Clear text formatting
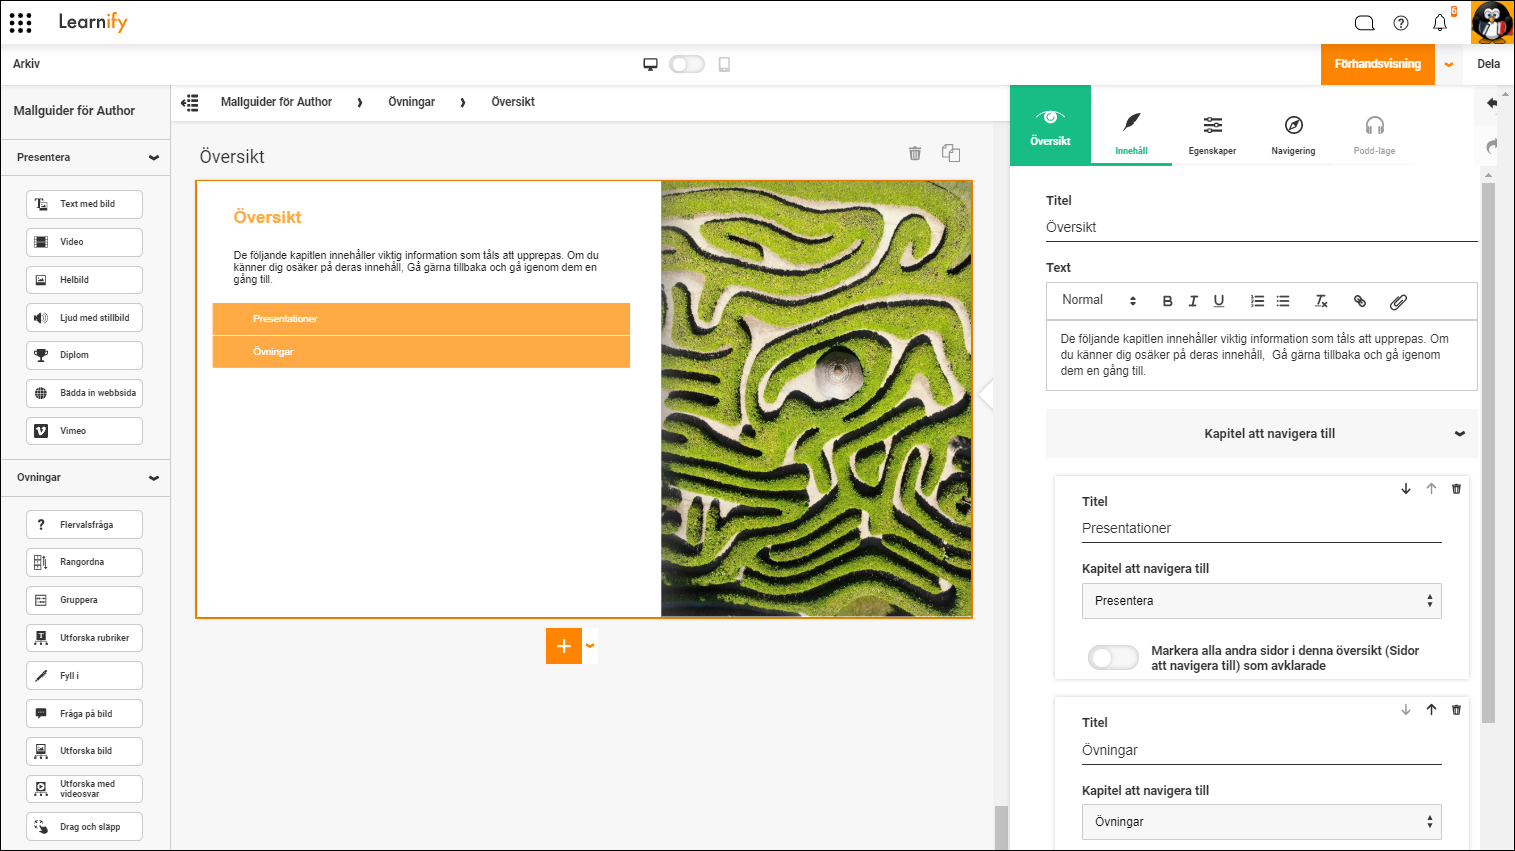The width and height of the screenshot is (1515, 851). pos(1321,301)
